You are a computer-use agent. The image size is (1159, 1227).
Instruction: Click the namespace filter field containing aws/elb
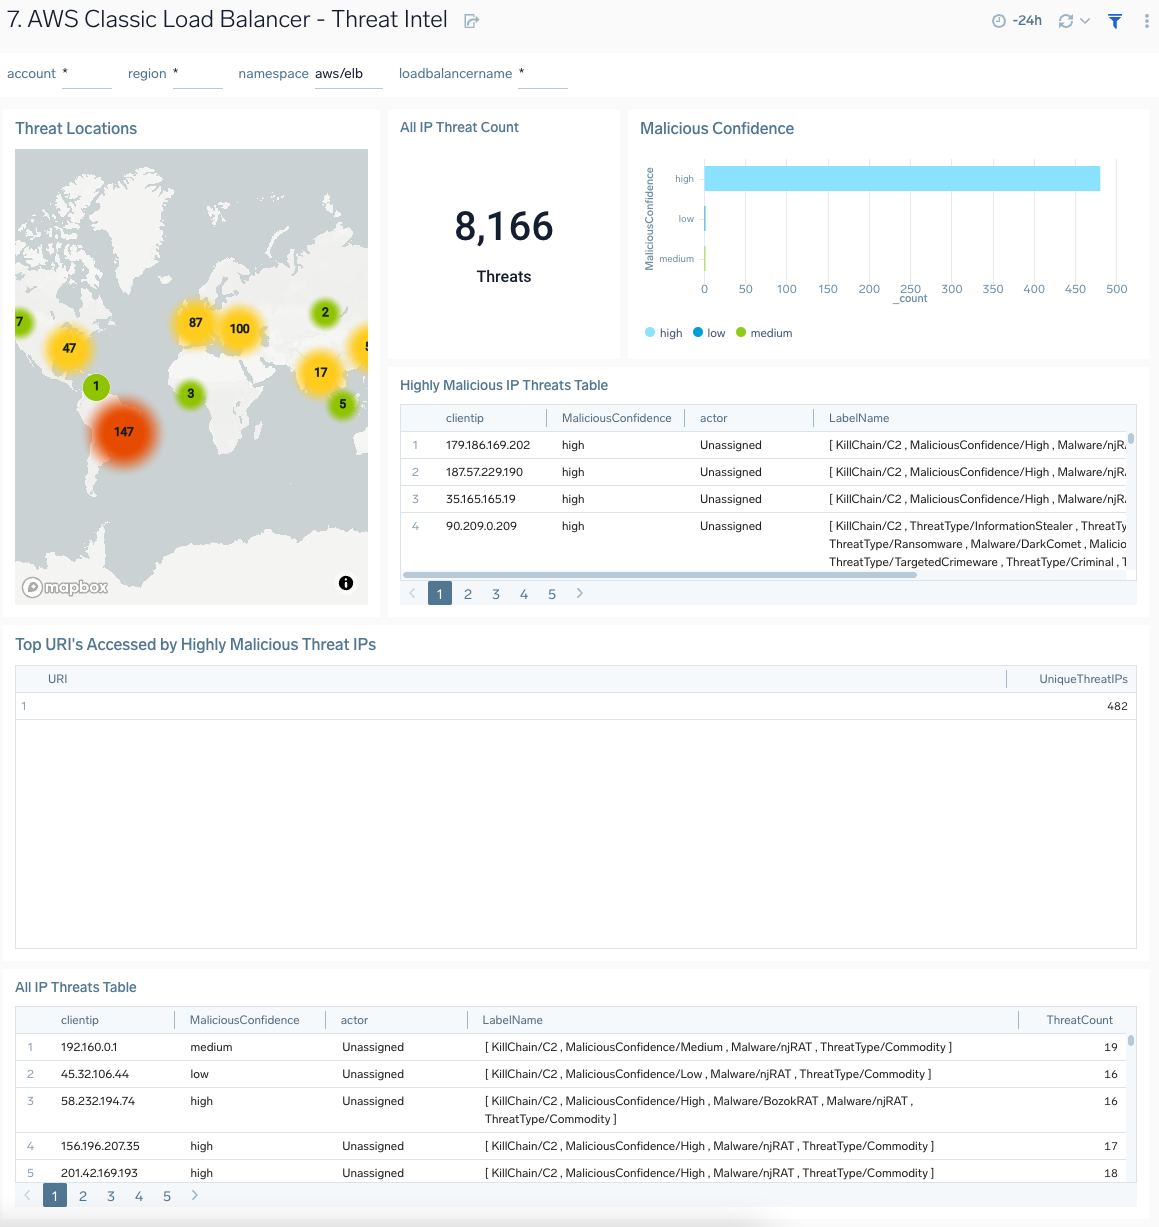click(347, 73)
